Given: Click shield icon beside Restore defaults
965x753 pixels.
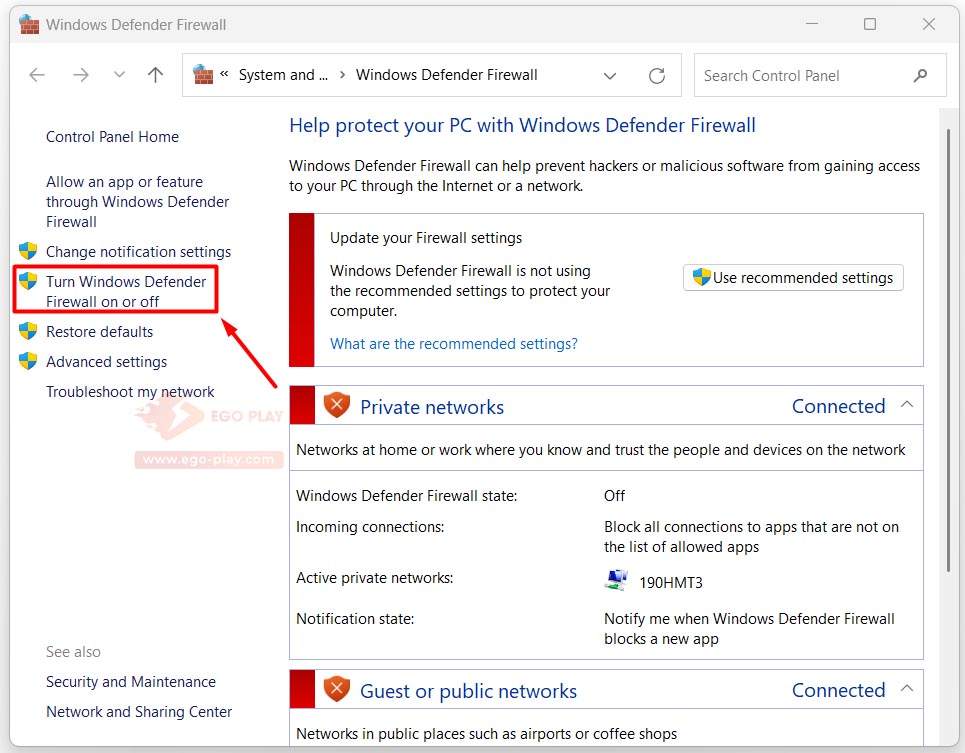Looking at the screenshot, I should coord(28,331).
